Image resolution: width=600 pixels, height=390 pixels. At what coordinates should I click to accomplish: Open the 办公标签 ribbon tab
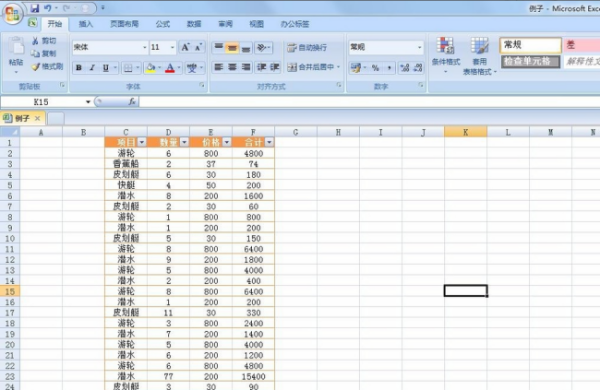coord(295,24)
